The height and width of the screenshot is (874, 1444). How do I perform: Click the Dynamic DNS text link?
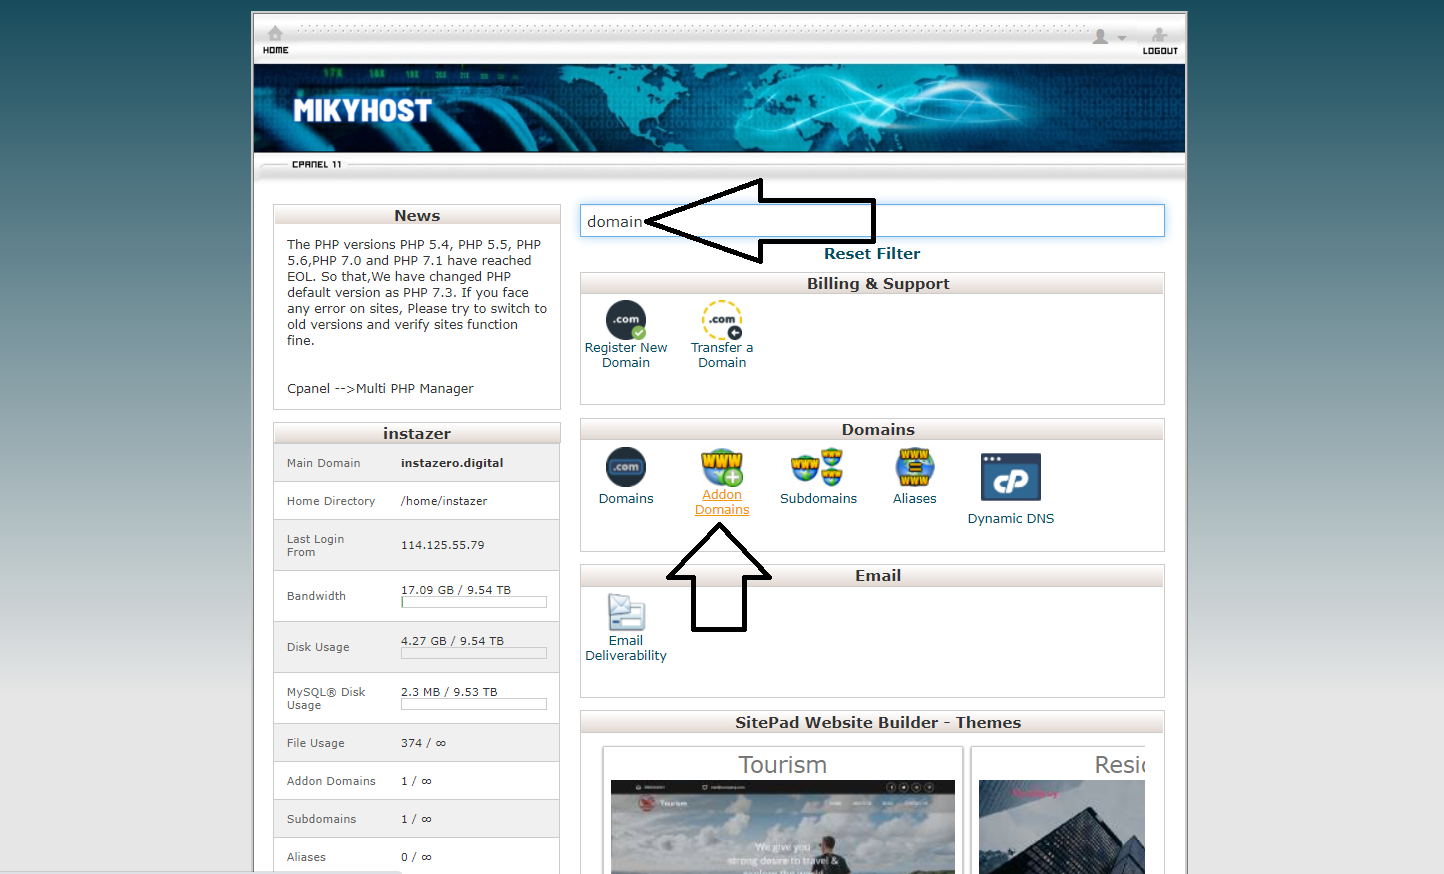click(x=1011, y=518)
